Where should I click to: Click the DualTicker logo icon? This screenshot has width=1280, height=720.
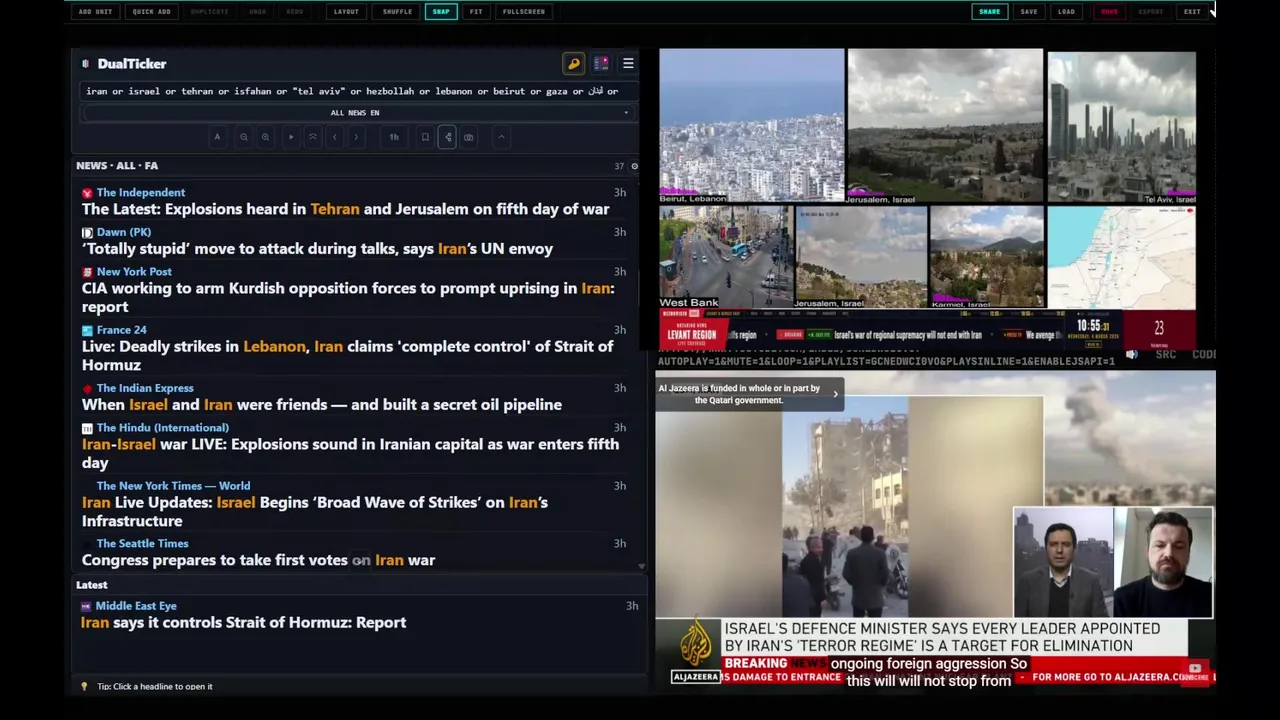point(86,64)
